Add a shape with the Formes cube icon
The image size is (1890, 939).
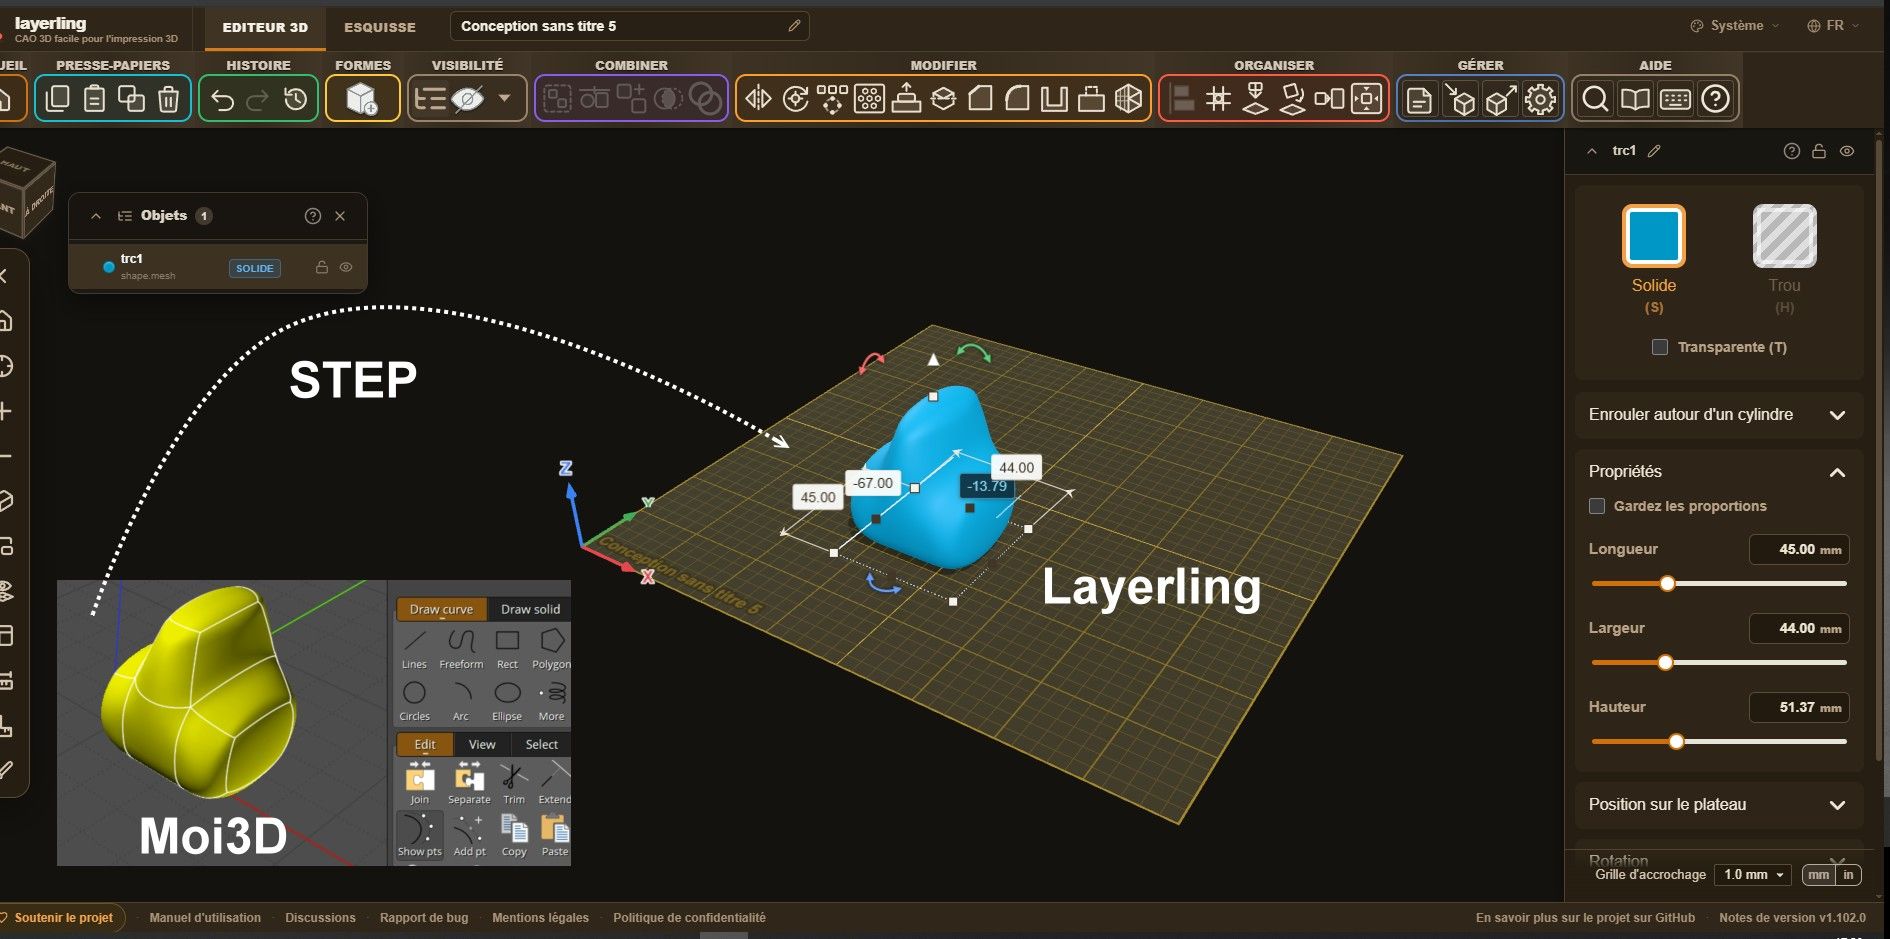point(362,99)
